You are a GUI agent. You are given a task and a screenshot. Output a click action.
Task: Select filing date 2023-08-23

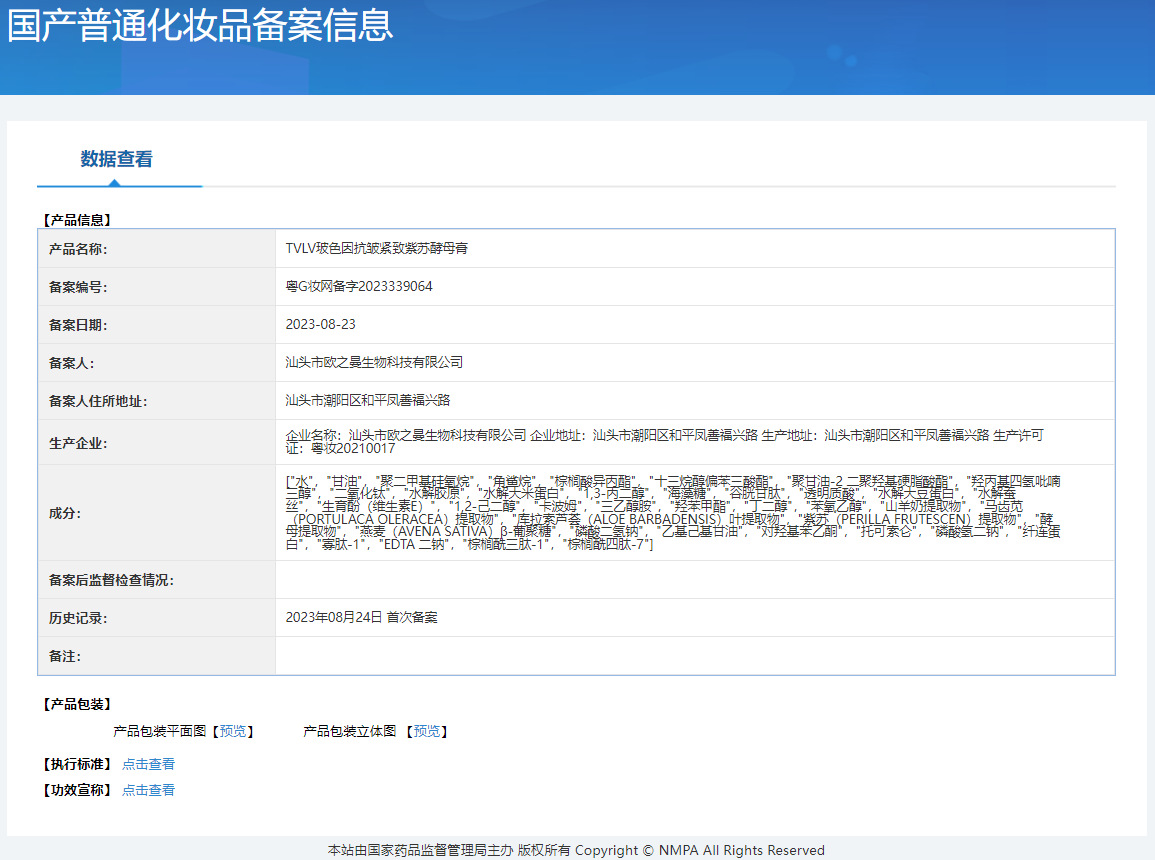pyautogui.click(x=320, y=325)
